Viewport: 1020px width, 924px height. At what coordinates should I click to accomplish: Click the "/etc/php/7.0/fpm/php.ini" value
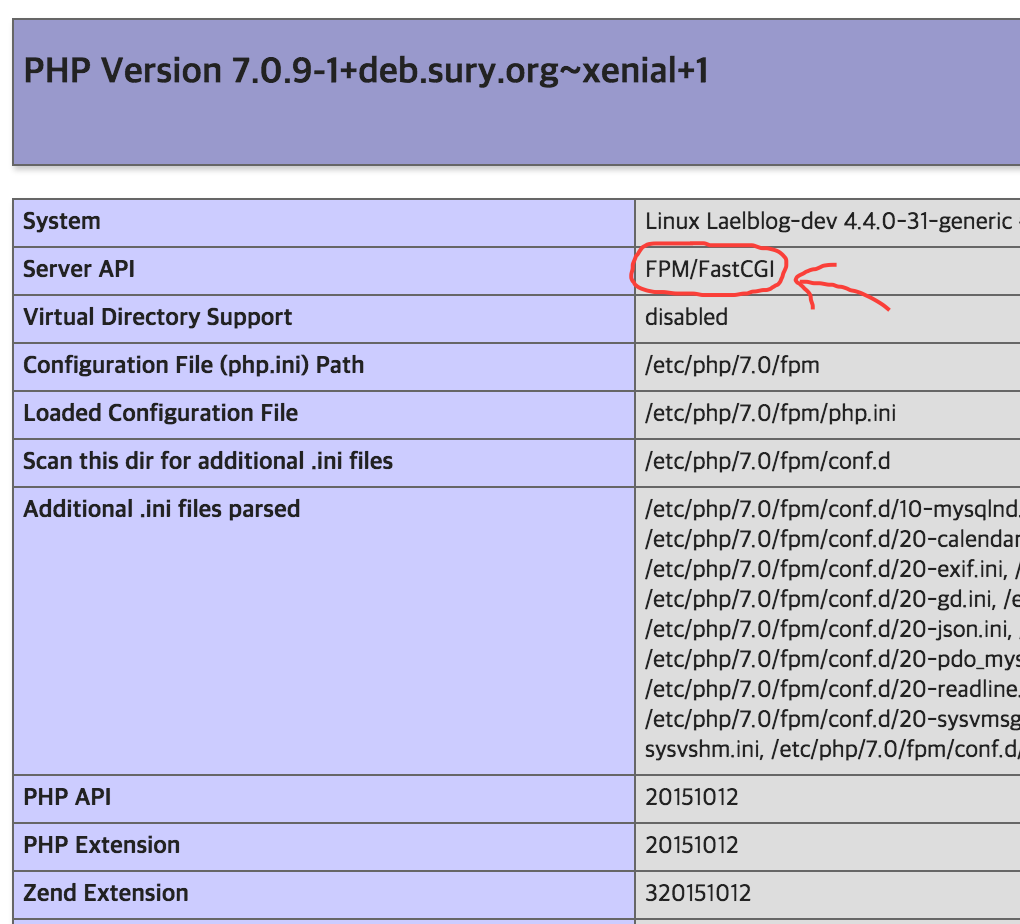point(770,413)
